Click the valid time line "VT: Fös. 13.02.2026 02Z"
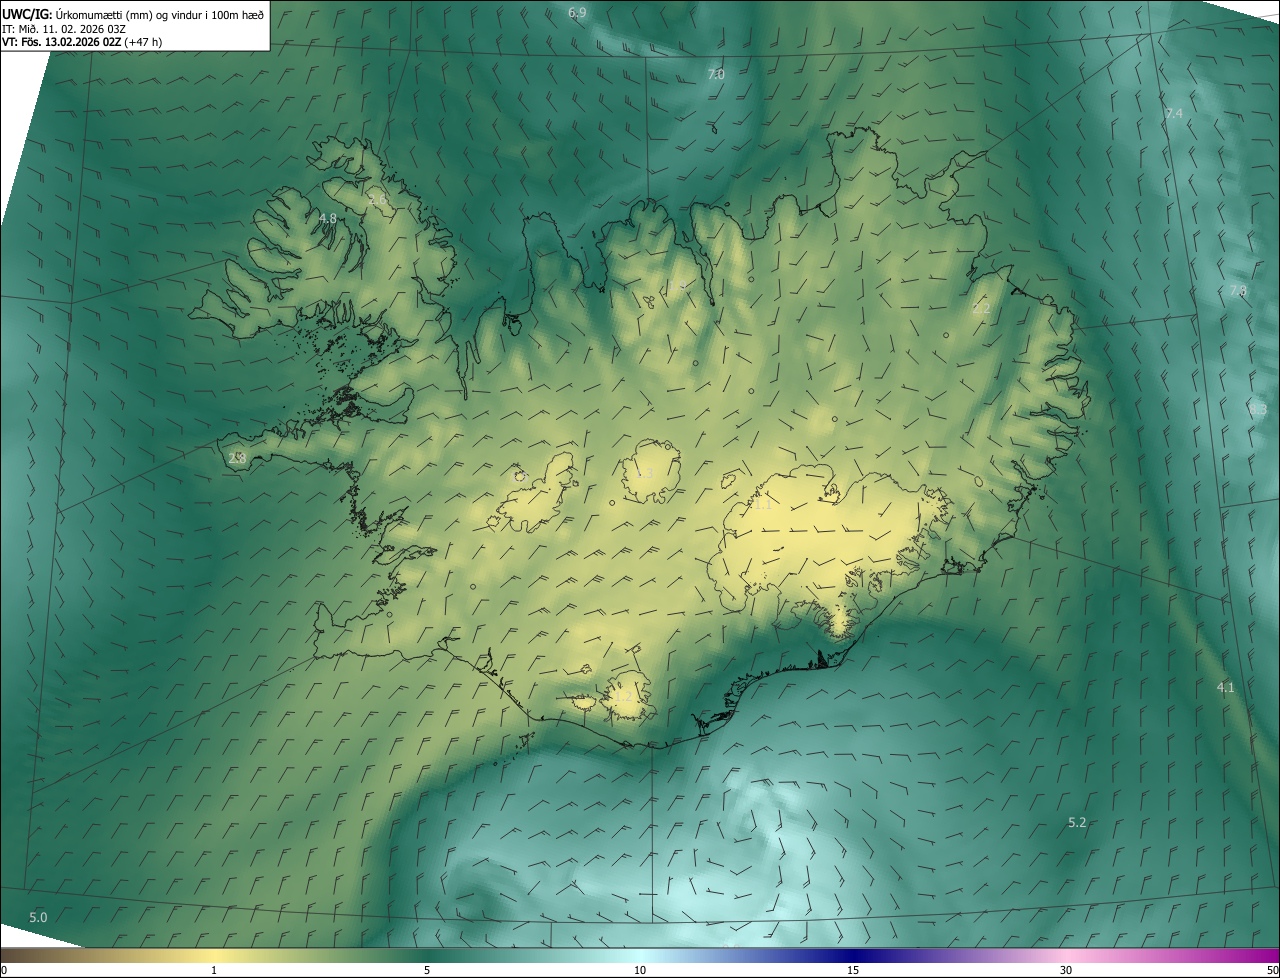Image resolution: width=1280 pixels, height=978 pixels. click(62, 42)
